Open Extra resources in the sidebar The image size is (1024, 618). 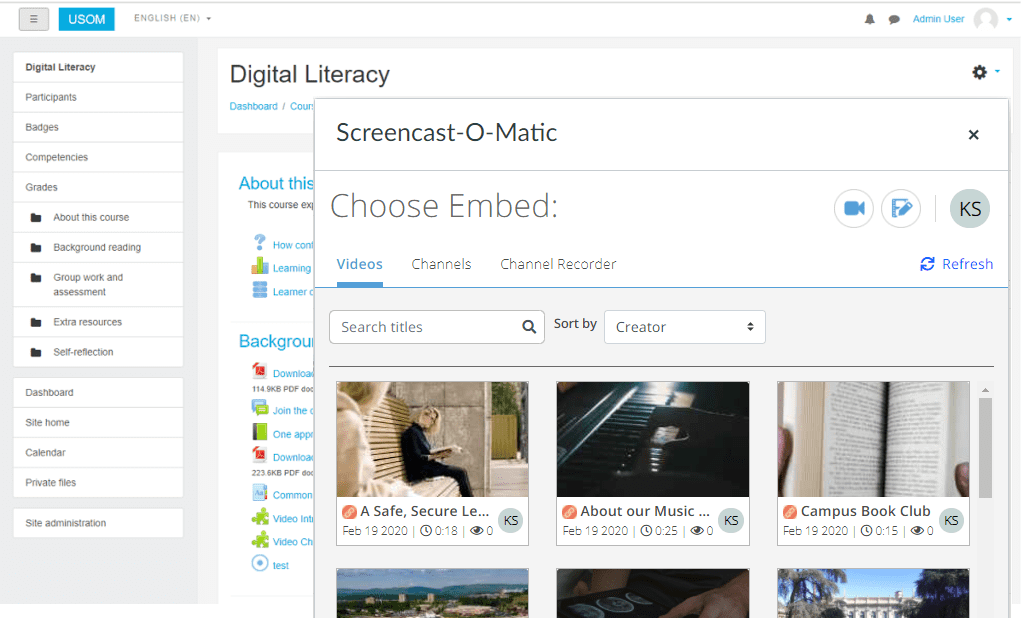[x=98, y=322]
